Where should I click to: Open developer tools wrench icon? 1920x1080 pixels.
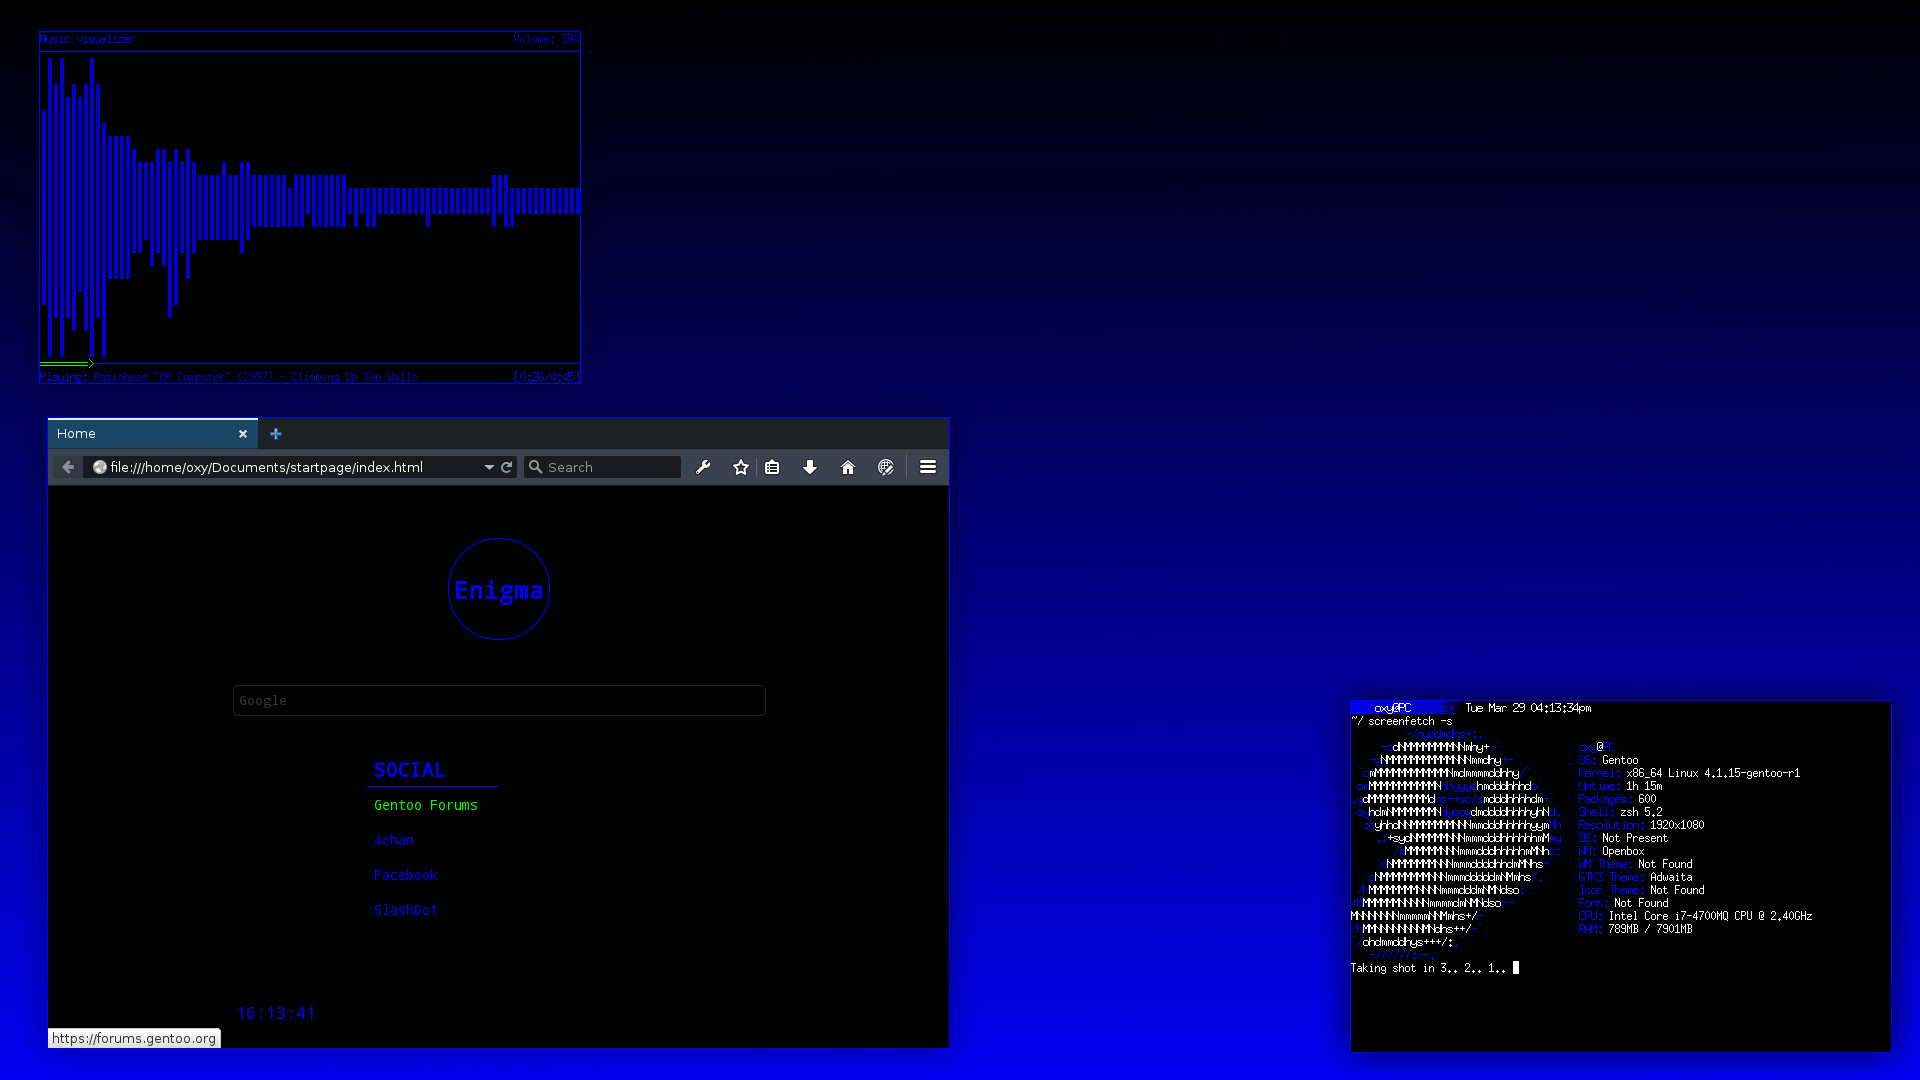703,467
